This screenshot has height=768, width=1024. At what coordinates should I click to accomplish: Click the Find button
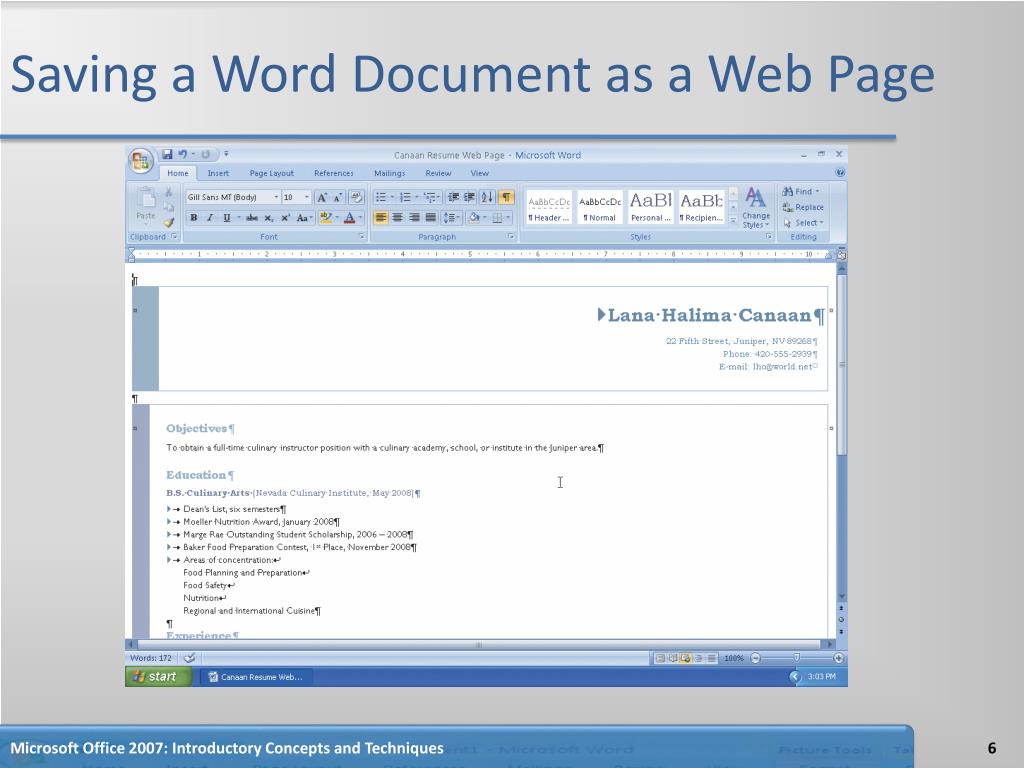[801, 191]
